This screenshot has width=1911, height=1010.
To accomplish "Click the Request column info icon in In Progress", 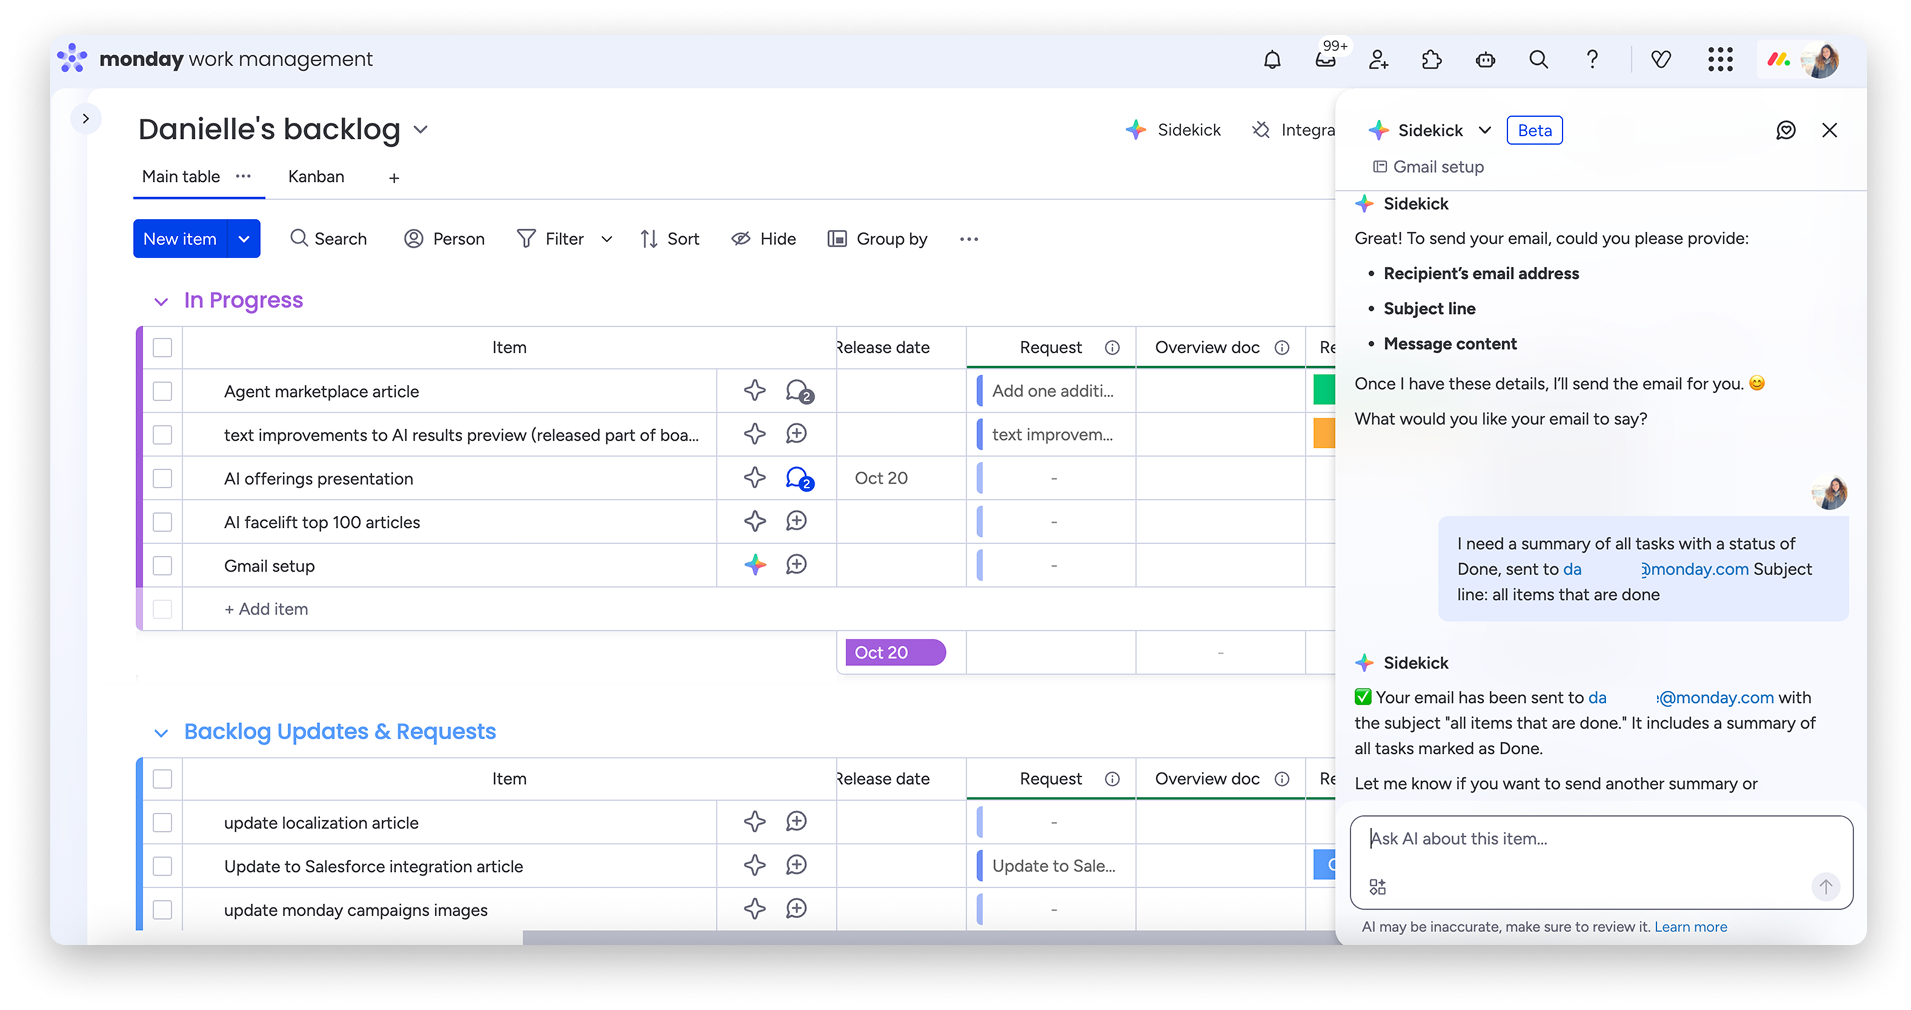I will [x=1112, y=348].
